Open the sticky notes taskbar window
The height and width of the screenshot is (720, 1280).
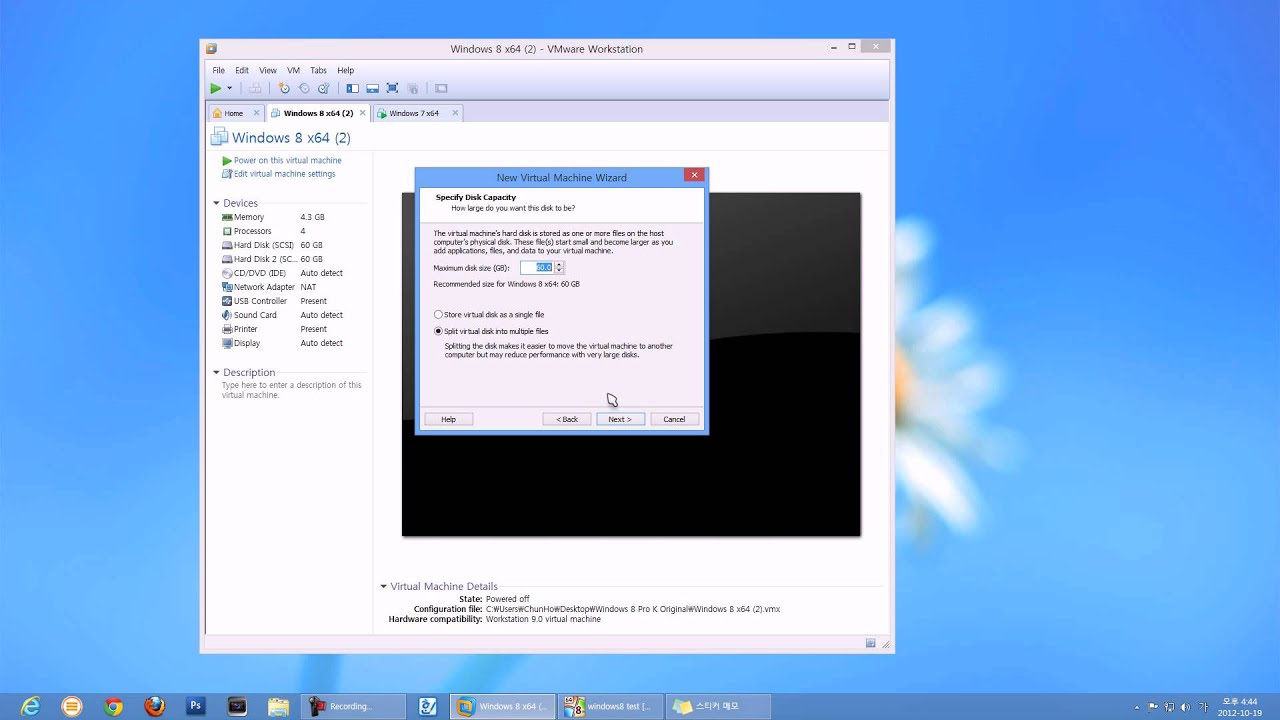pos(719,706)
